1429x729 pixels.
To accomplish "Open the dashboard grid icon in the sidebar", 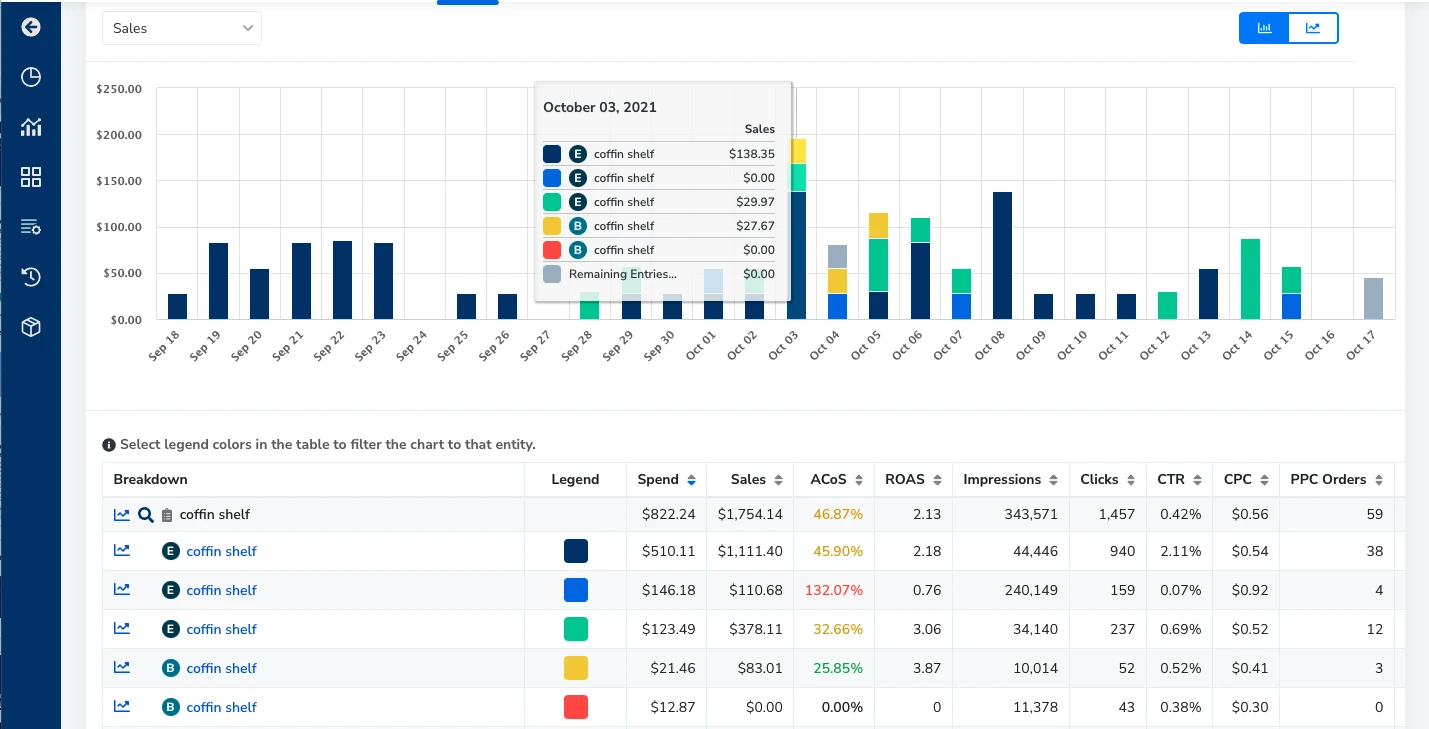I will click(30, 177).
